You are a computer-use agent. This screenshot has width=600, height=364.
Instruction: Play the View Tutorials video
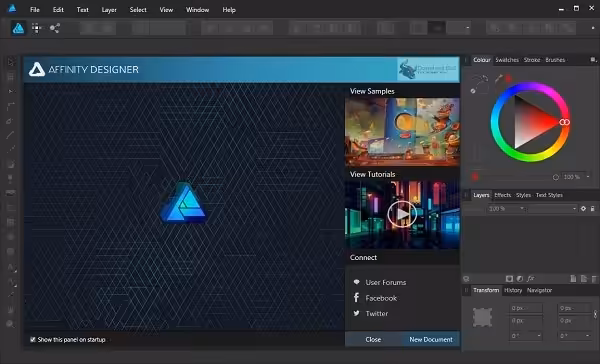tap(402, 214)
